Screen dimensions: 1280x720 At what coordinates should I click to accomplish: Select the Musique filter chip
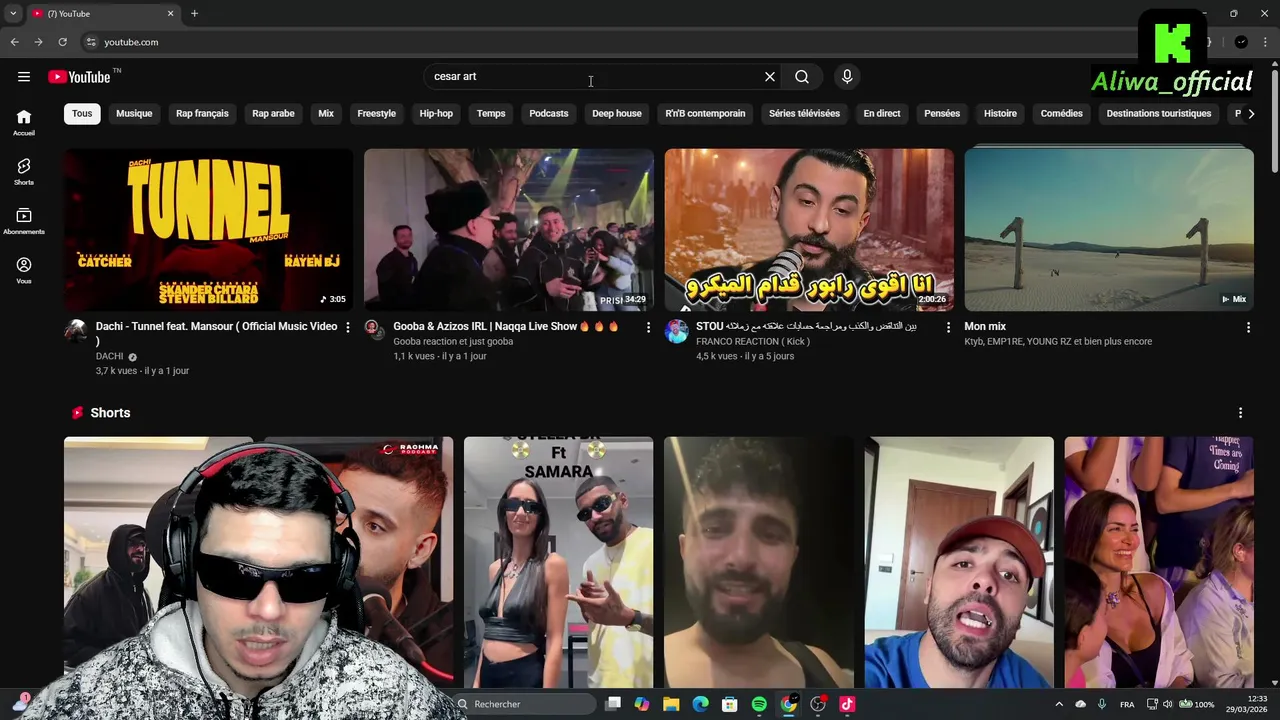pyautogui.click(x=134, y=114)
